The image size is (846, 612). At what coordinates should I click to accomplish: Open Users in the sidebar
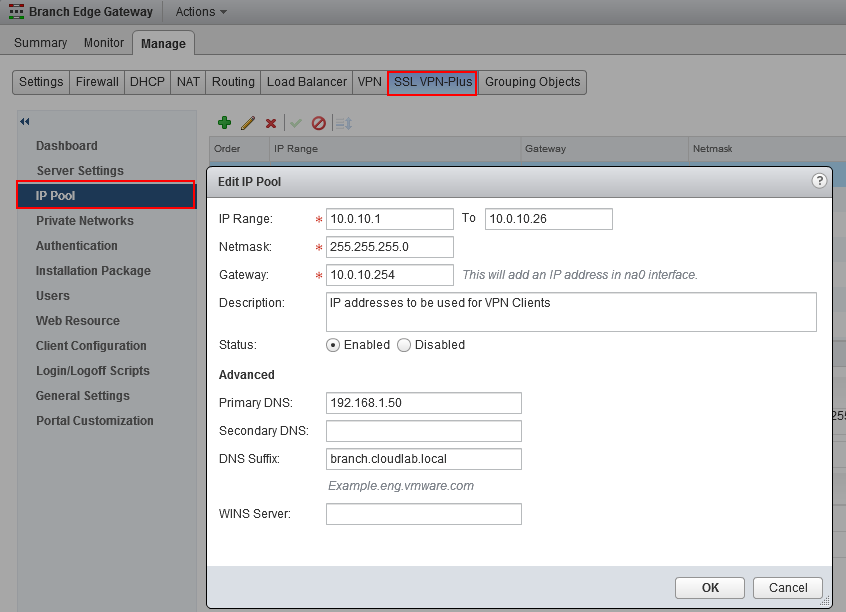[x=53, y=296]
